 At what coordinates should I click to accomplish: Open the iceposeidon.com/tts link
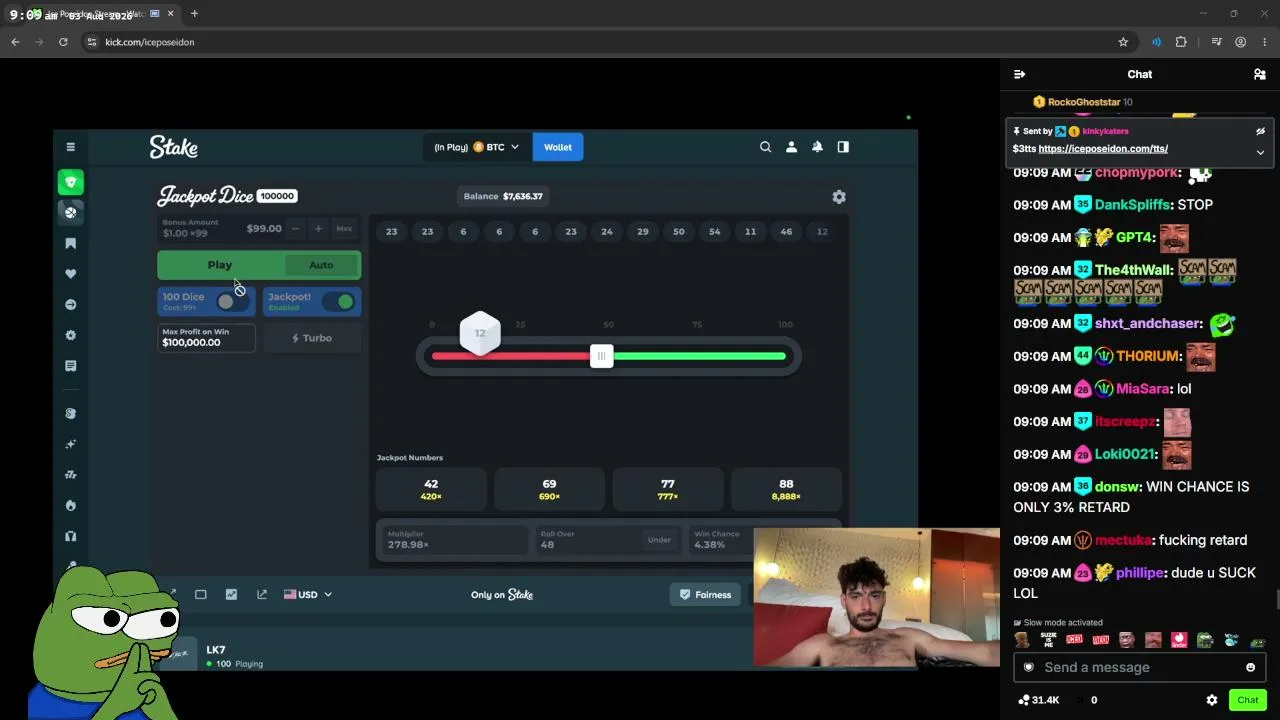(x=1103, y=149)
